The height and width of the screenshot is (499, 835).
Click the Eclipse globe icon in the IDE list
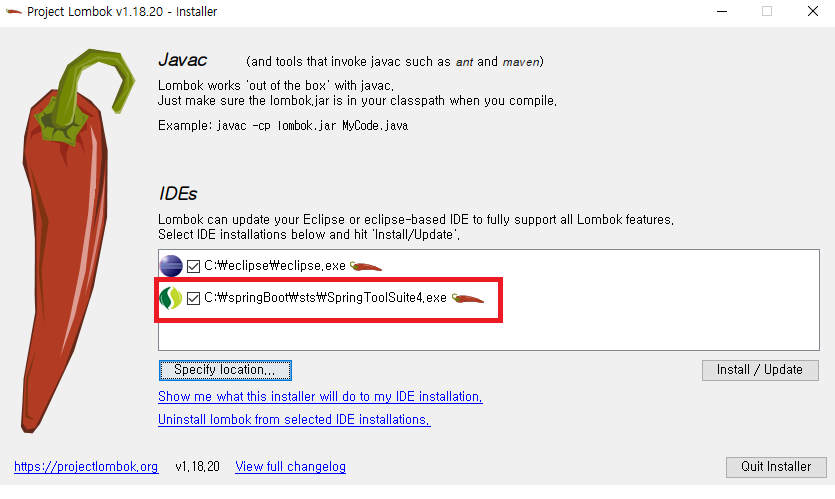171,266
